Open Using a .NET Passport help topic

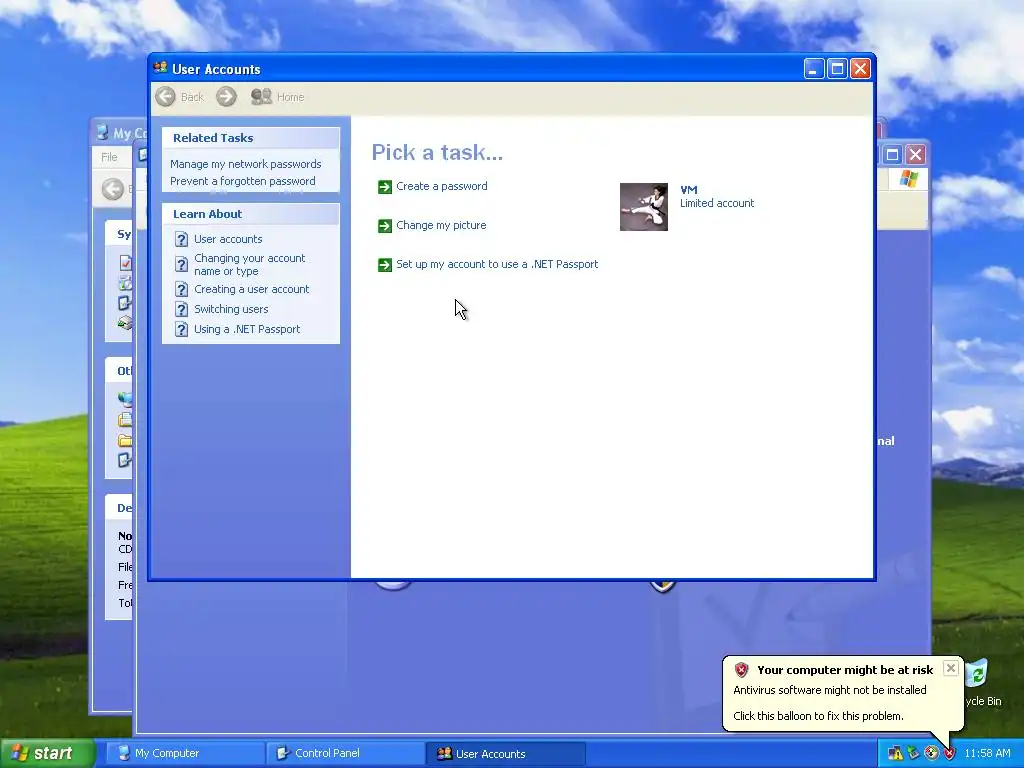click(247, 329)
